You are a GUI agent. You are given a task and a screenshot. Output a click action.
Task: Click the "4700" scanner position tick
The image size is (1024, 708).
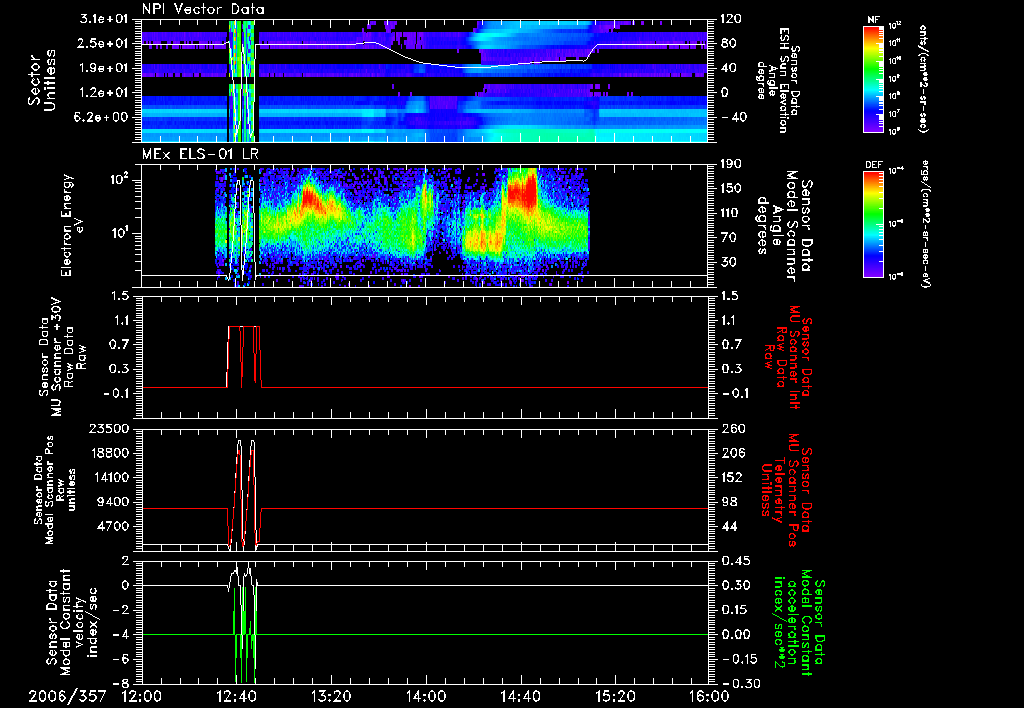click(114, 526)
